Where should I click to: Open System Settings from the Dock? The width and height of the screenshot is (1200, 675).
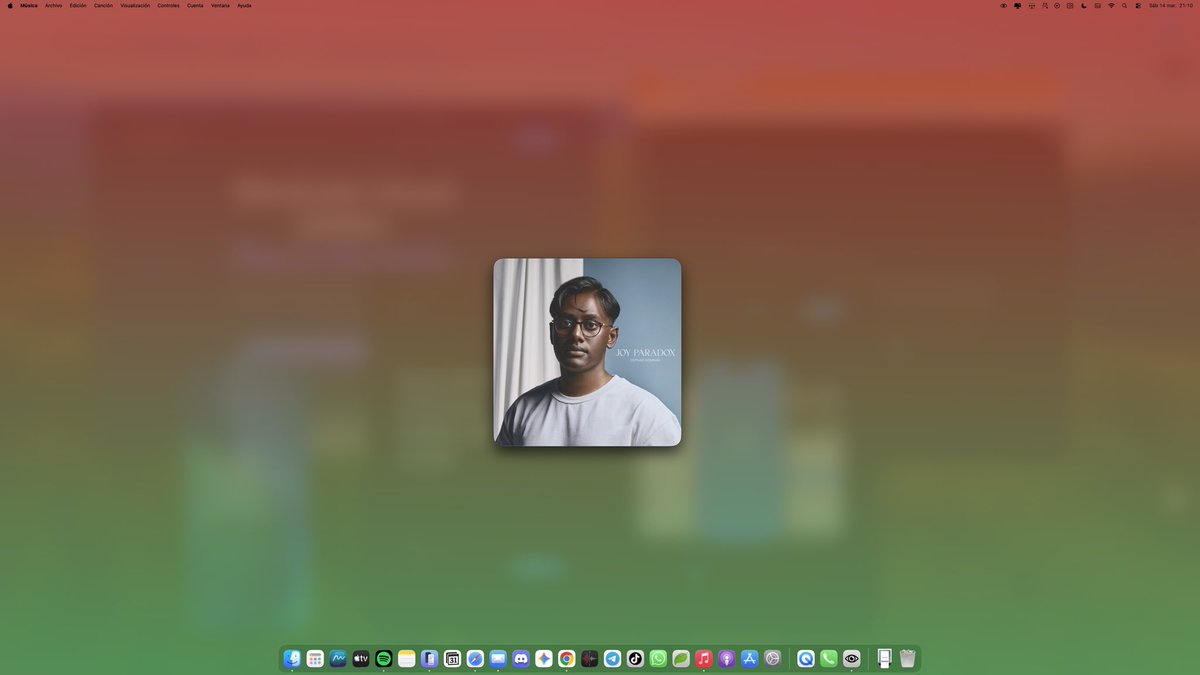click(773, 658)
